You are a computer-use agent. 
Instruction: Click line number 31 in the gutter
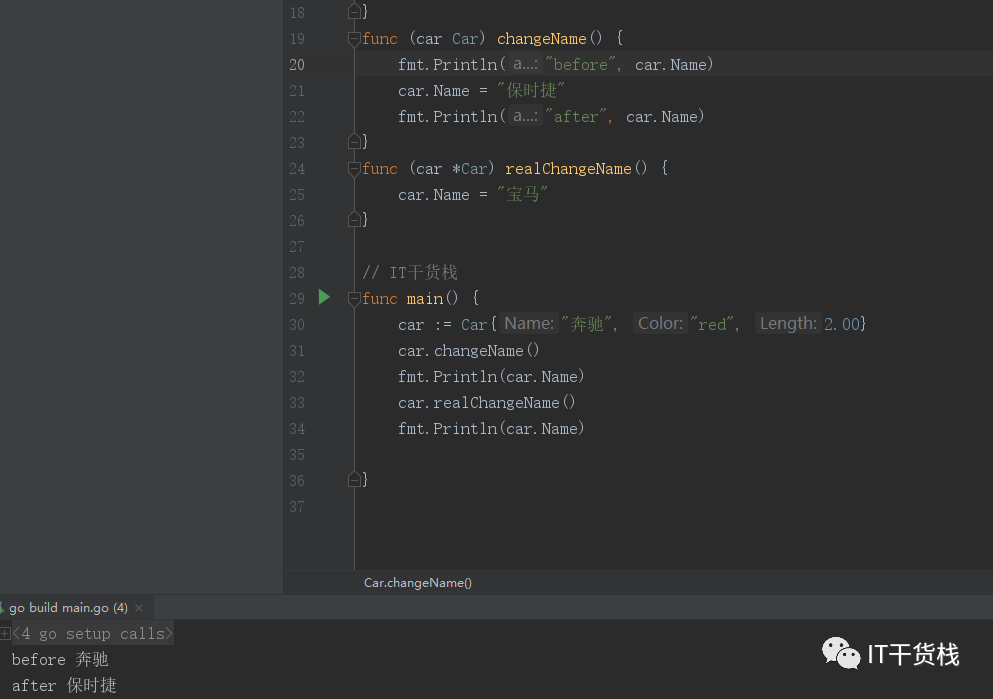coord(297,351)
